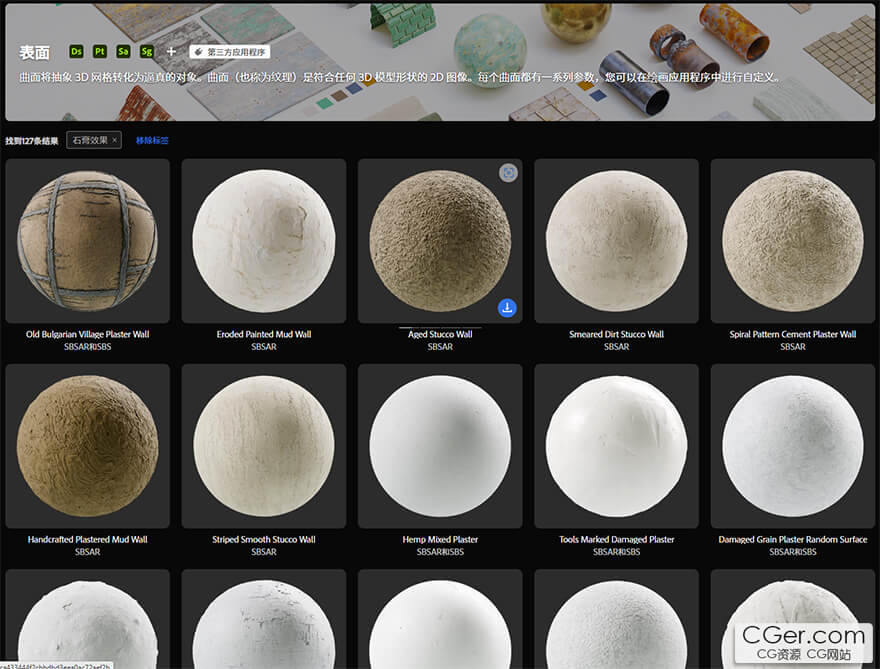Image resolution: width=880 pixels, height=669 pixels.
Task: Remove the 石膏效果 filter tag
Action: pos(114,140)
